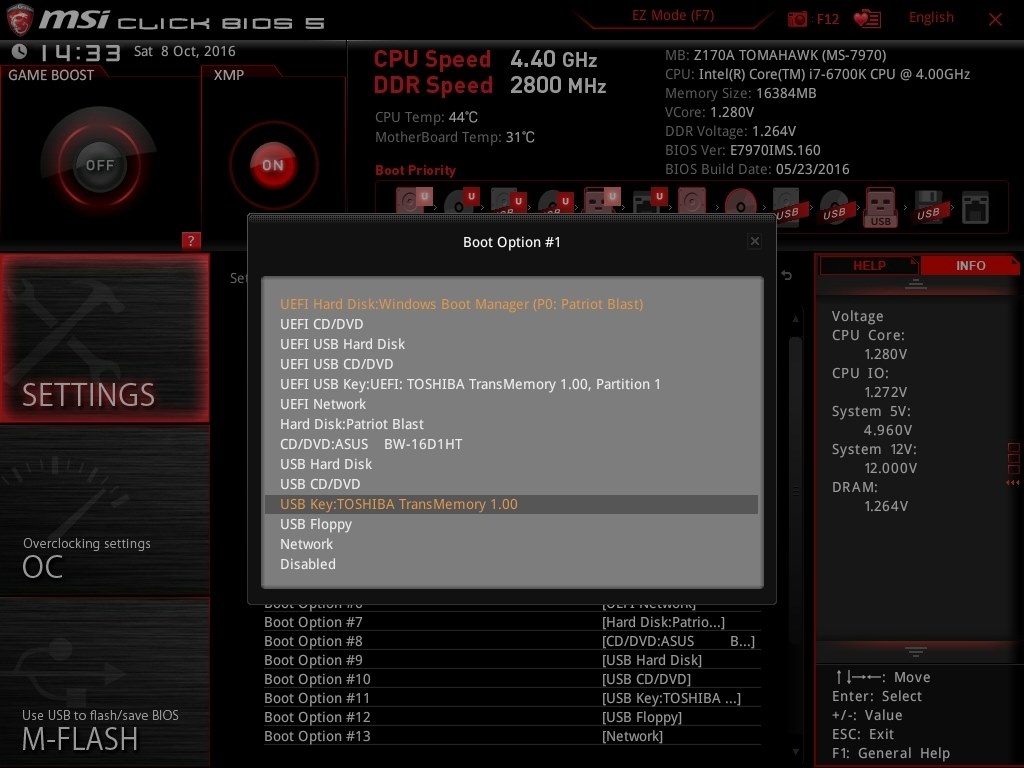Open Boot Option #13 Network dropdown
The width and height of the screenshot is (1024, 768).
[x=632, y=736]
